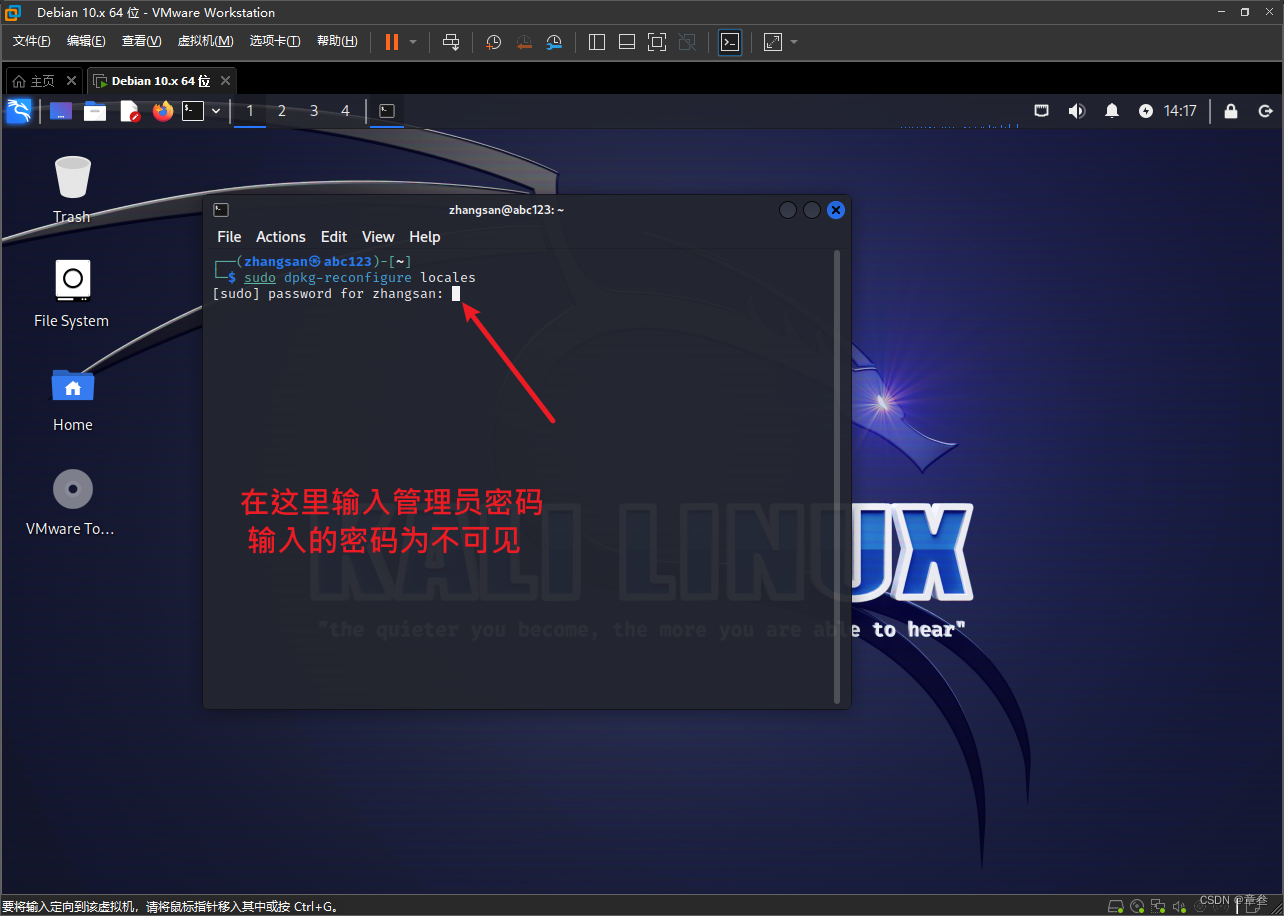Switch to workspace 1
Viewport: 1284px width, 916px height.
250,111
